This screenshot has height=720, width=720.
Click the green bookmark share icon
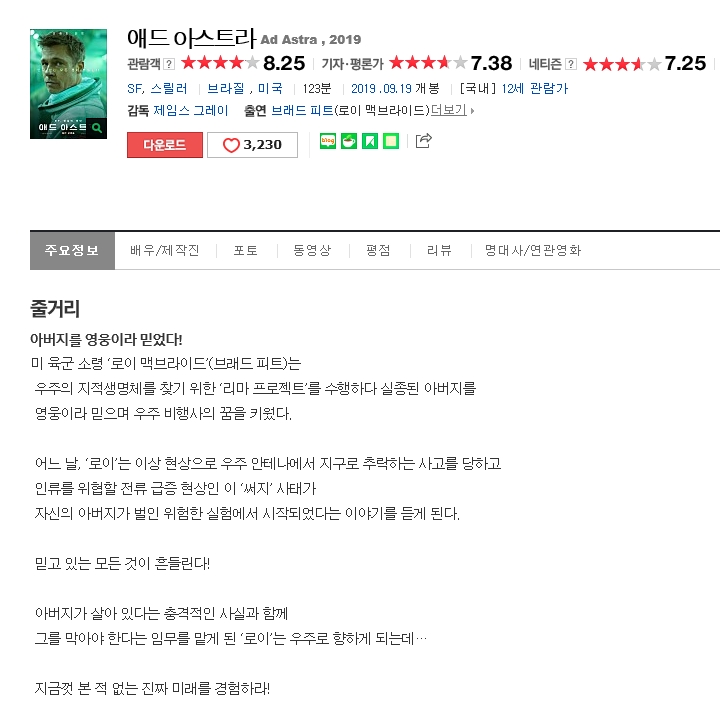(x=370, y=141)
